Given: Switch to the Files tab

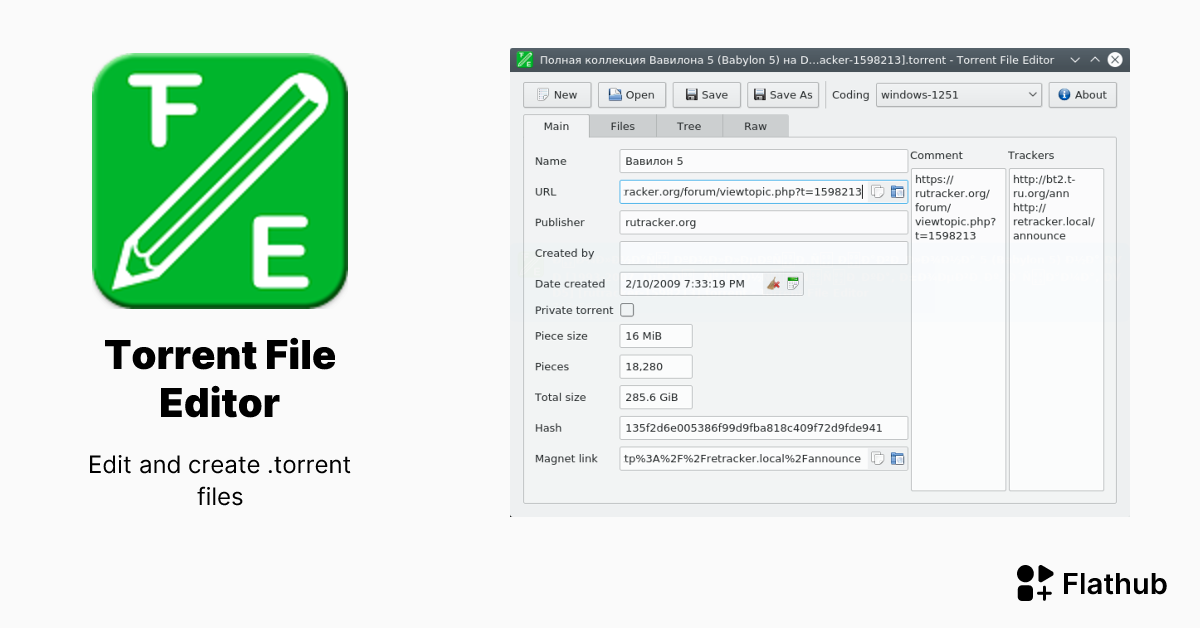Looking at the screenshot, I should 622,126.
